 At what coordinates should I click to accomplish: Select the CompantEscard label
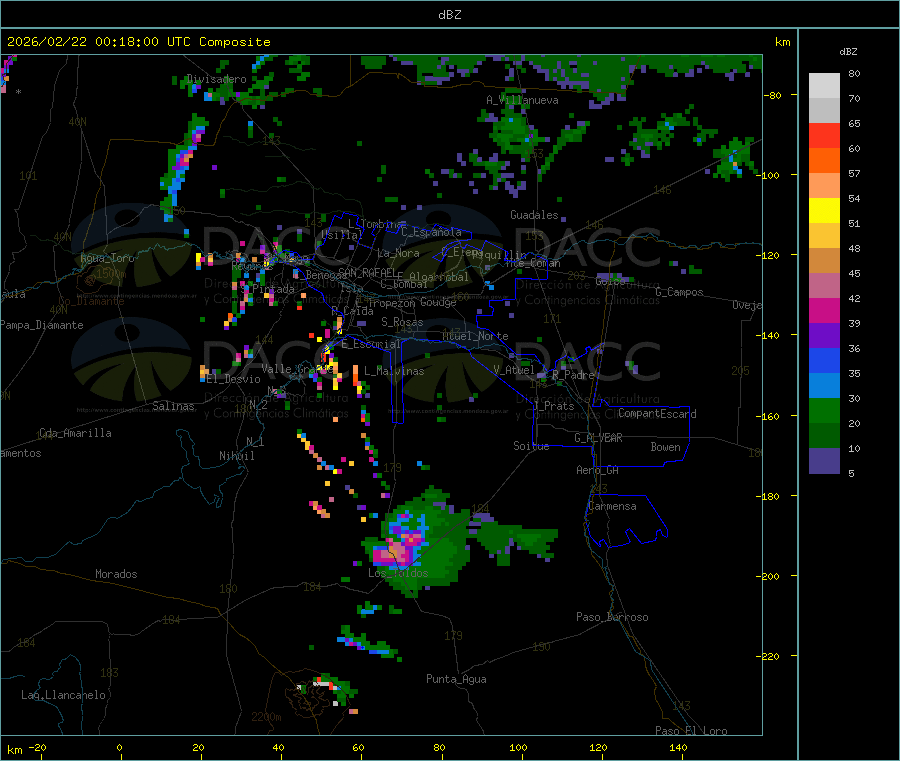coord(657,413)
